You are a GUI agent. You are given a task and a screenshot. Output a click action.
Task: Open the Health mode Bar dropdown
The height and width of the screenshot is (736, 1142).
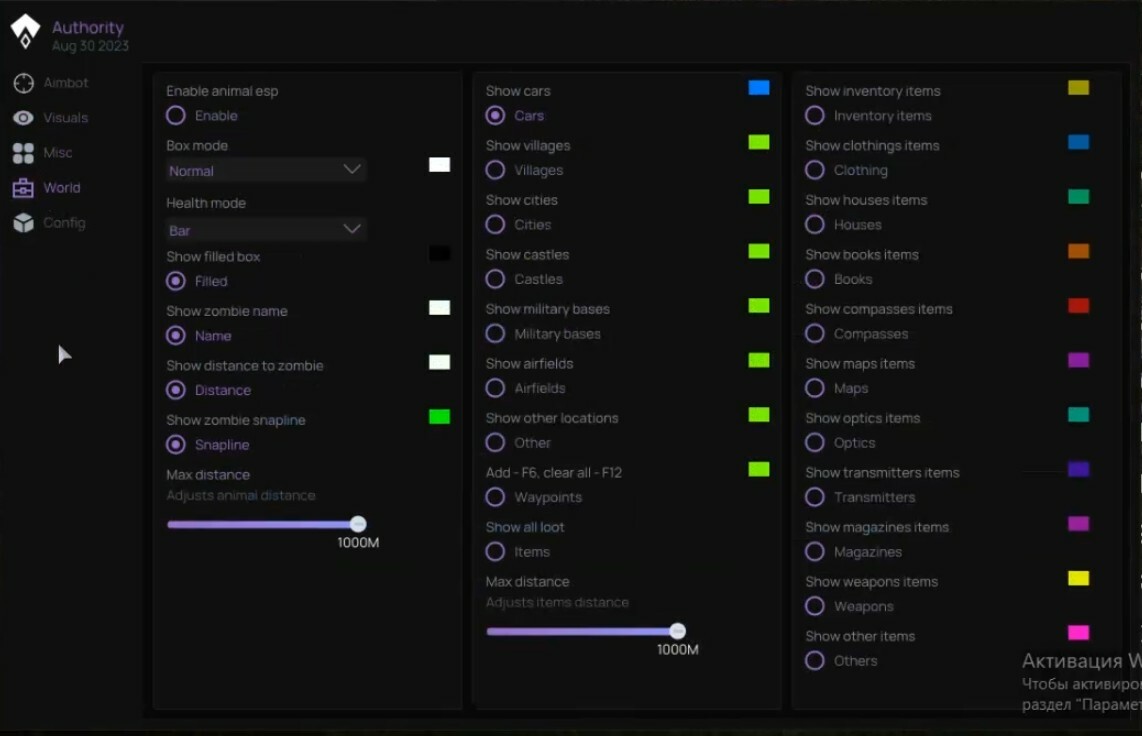266,230
